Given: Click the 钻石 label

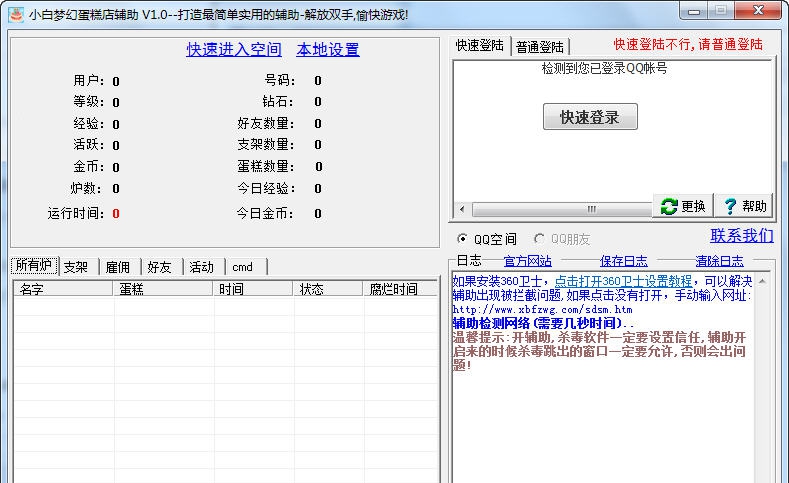Looking at the screenshot, I should [278, 102].
